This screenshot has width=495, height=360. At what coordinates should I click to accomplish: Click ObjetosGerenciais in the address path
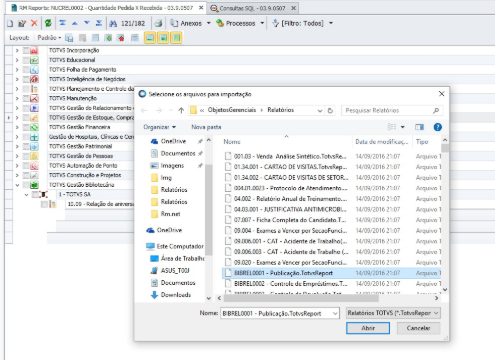click(232, 110)
